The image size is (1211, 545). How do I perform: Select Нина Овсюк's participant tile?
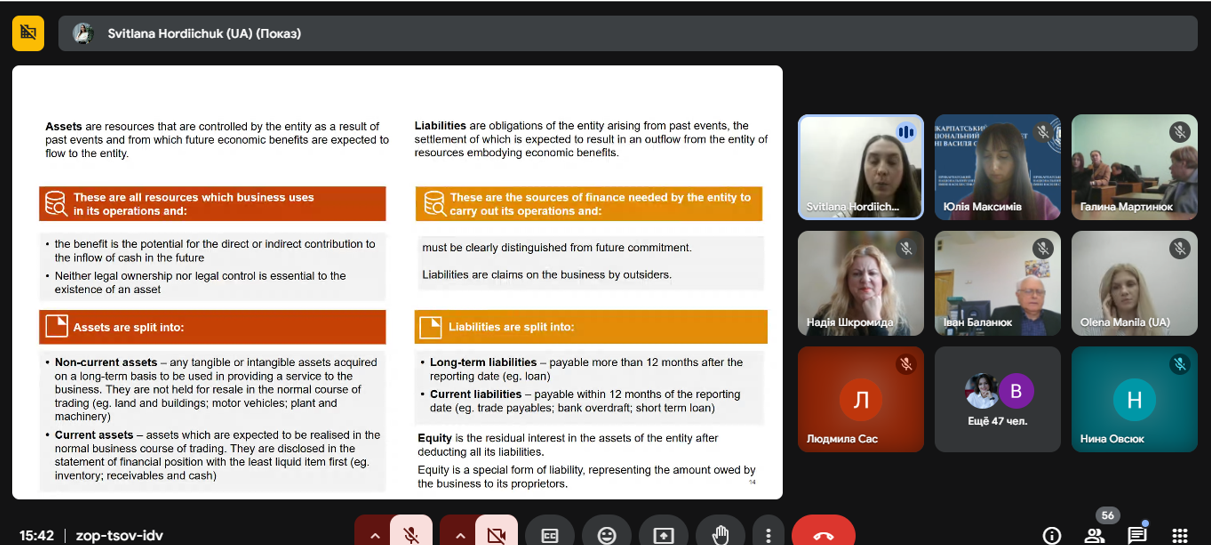click(x=1134, y=399)
